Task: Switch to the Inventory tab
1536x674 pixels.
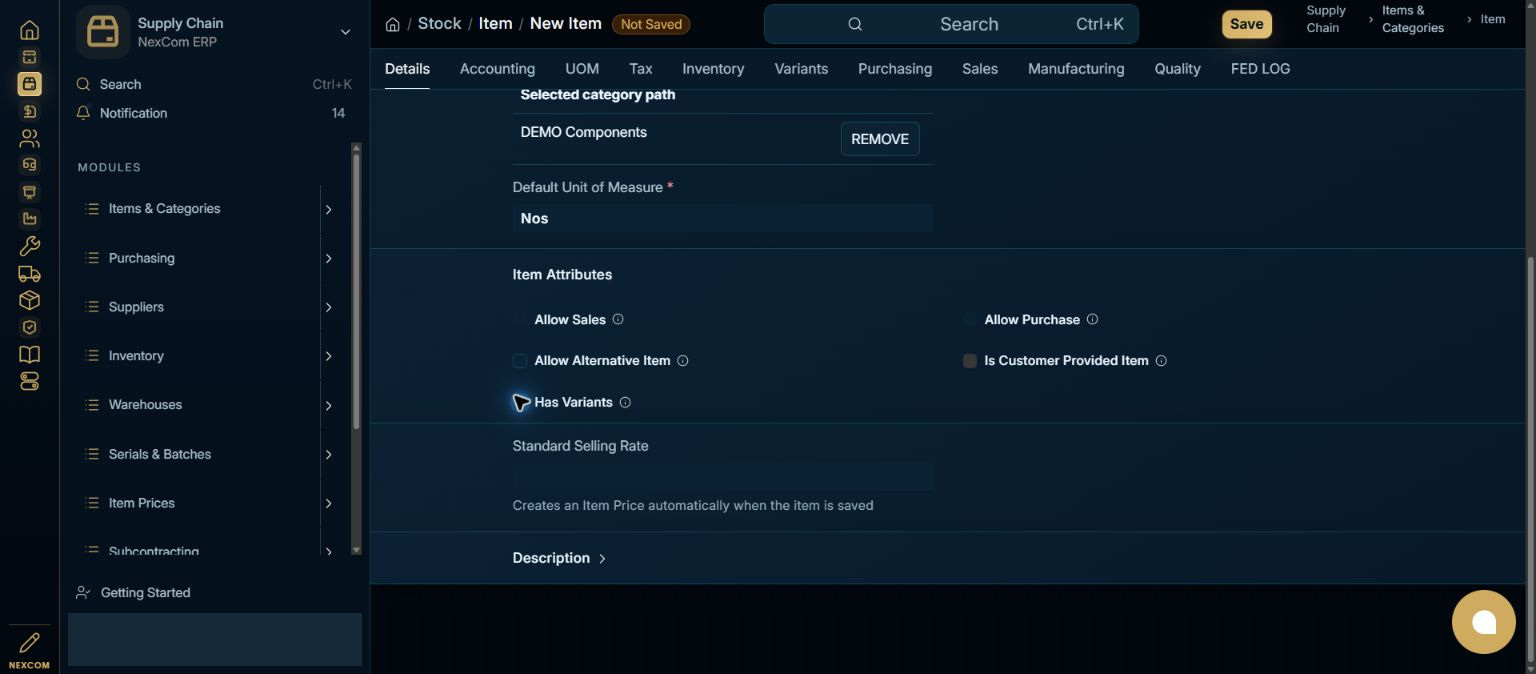Action: pos(713,69)
